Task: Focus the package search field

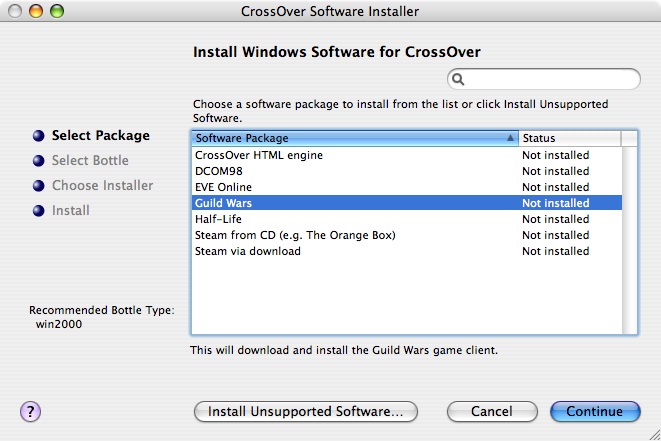Action: tap(544, 79)
